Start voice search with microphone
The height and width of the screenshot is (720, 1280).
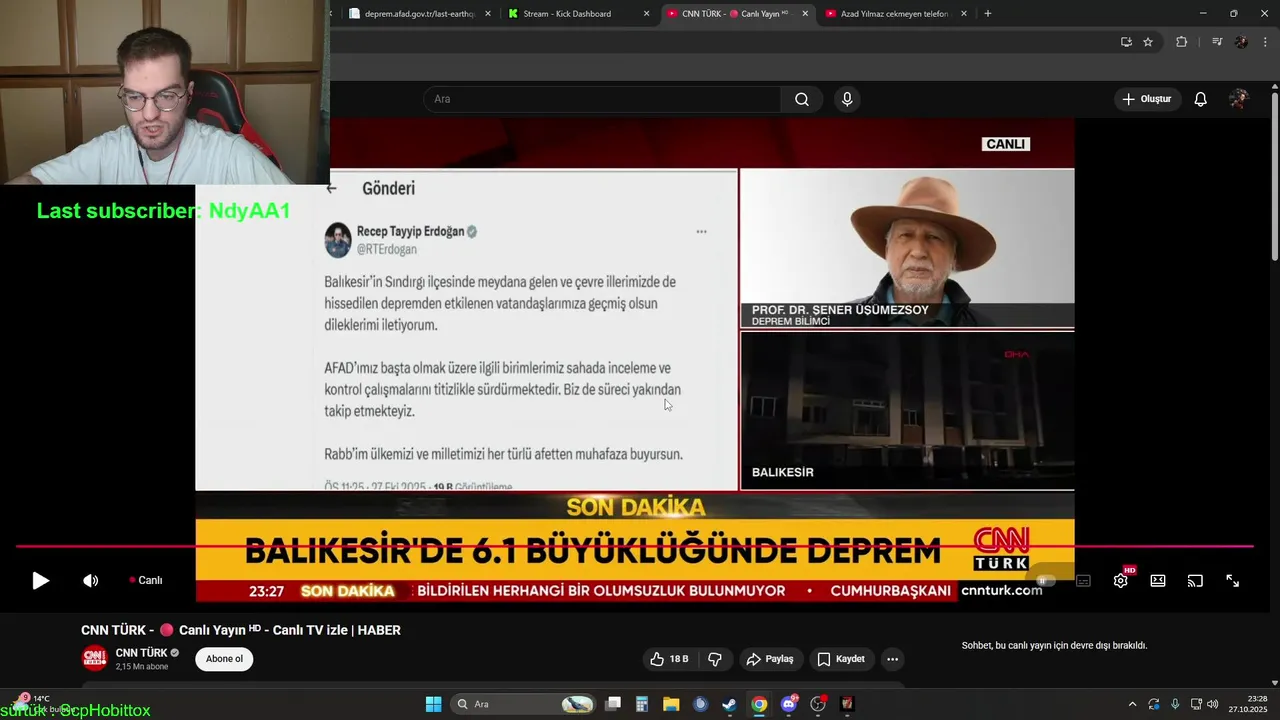click(x=847, y=99)
